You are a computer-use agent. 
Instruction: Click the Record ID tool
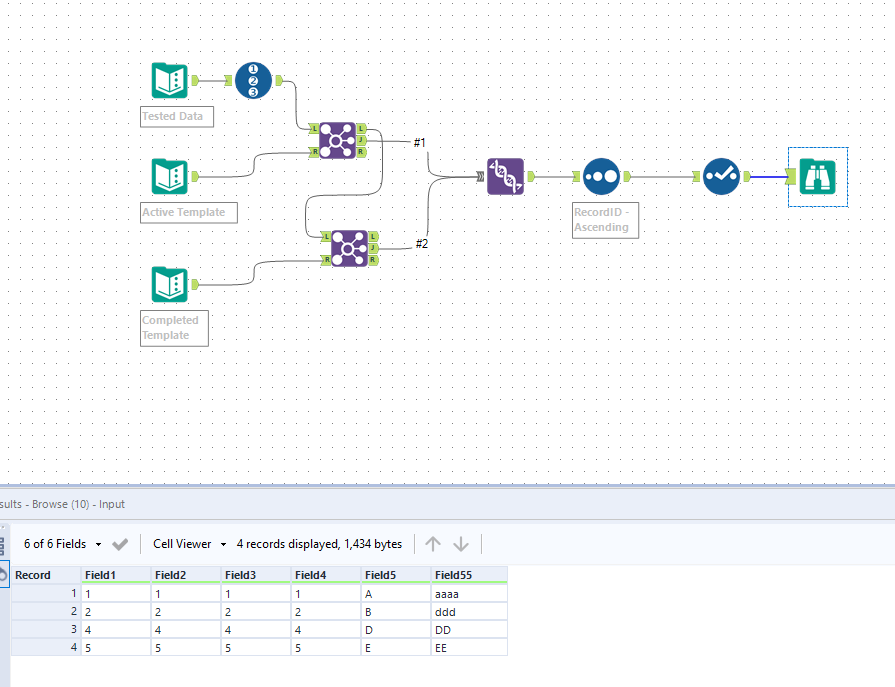[252, 80]
